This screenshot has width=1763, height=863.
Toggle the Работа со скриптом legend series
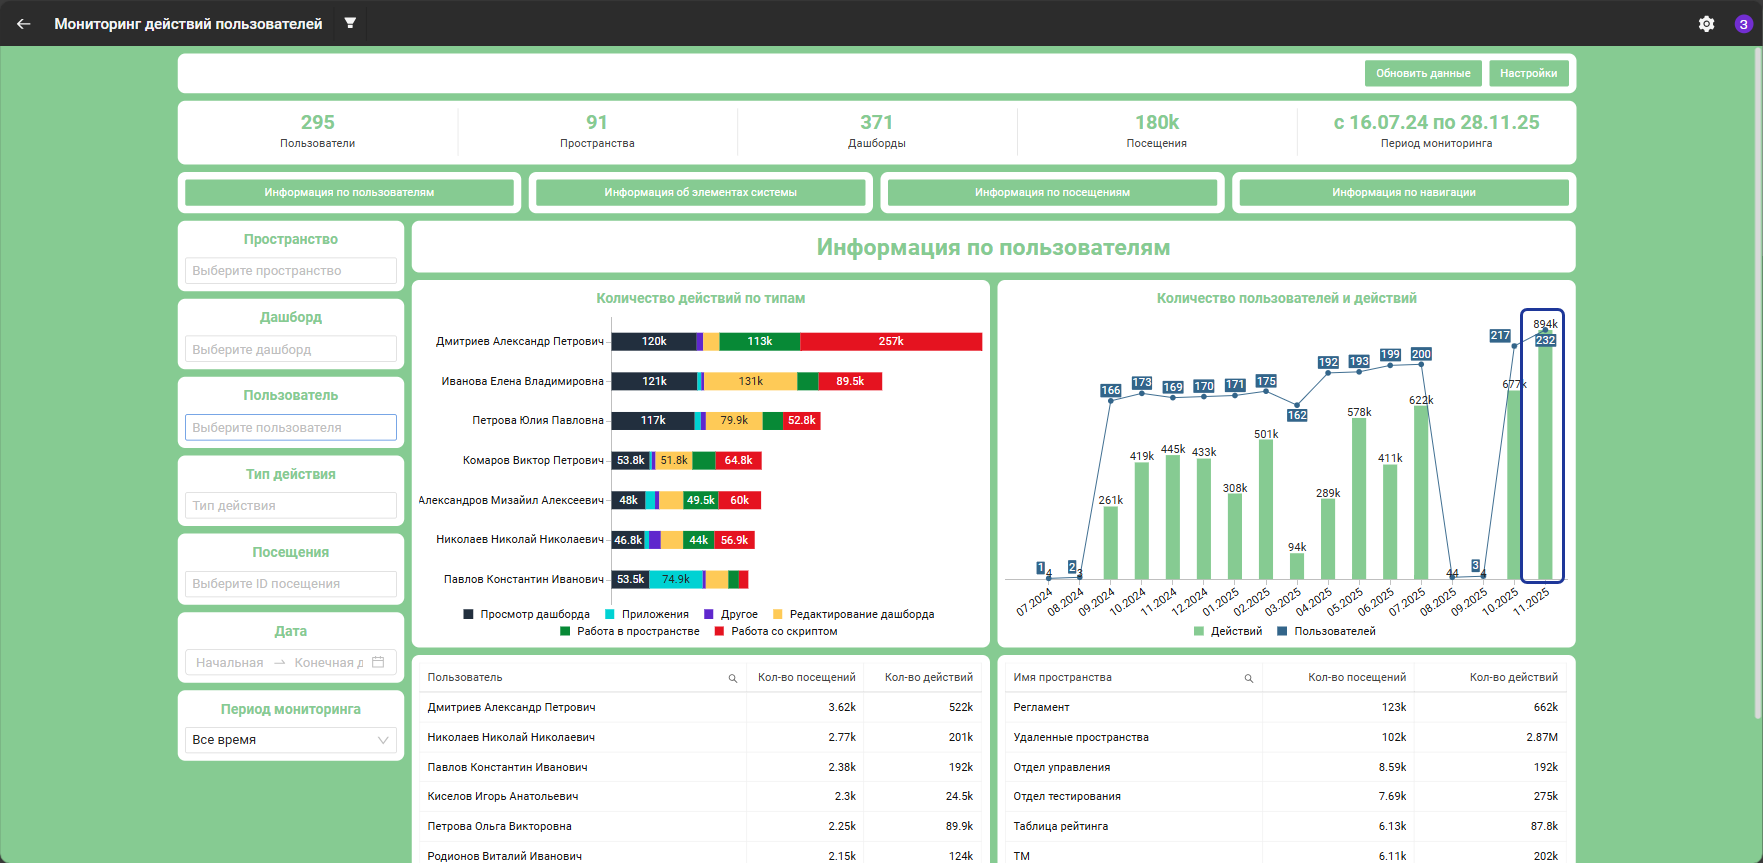tap(776, 631)
